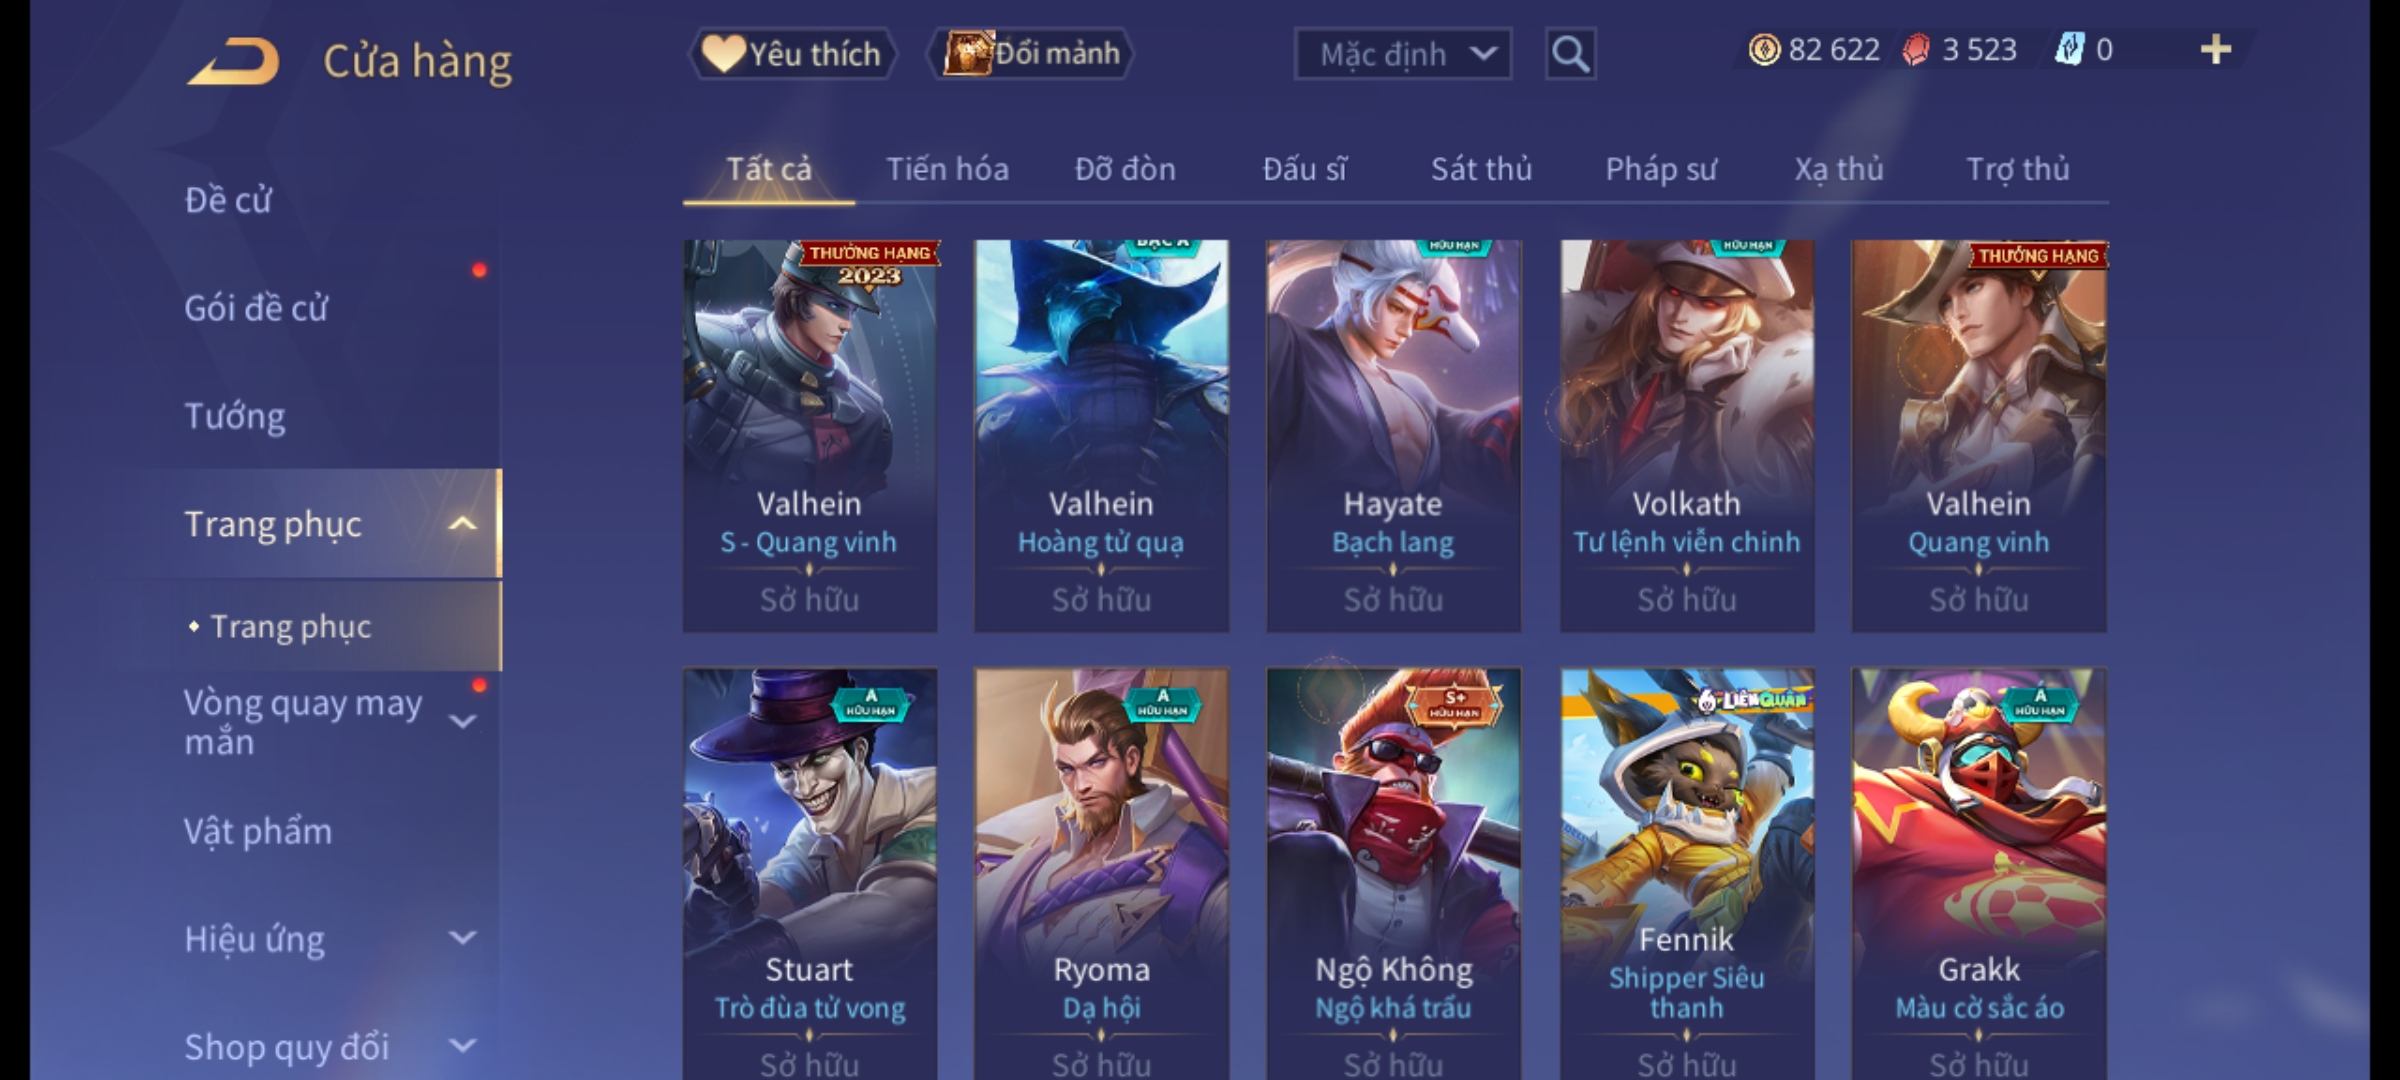Image resolution: width=2400 pixels, height=1080 pixels.
Task: Tap the gold coin balance icon
Action: (1764, 50)
